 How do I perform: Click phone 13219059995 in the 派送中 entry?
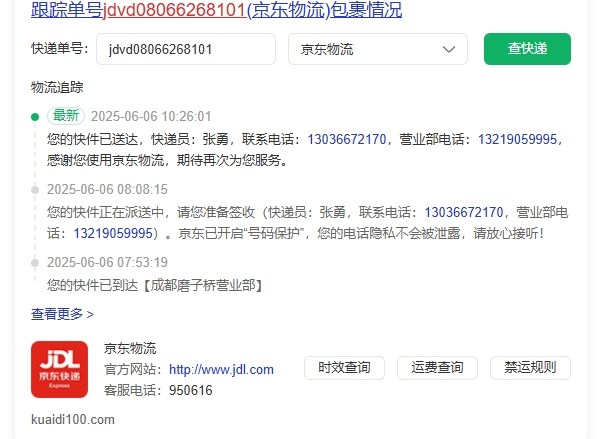113,233
